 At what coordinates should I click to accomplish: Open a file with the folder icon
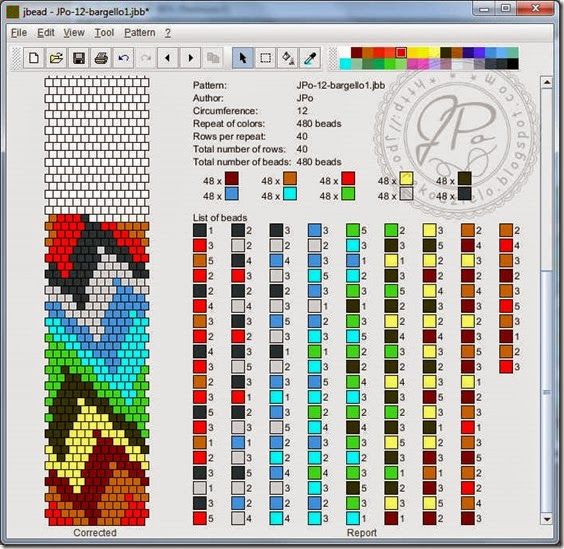[56, 58]
